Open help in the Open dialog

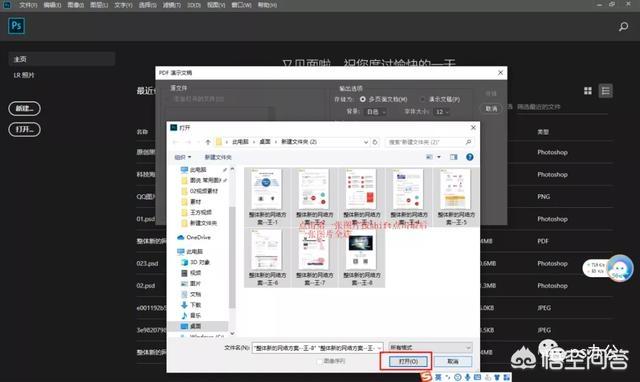click(x=470, y=157)
